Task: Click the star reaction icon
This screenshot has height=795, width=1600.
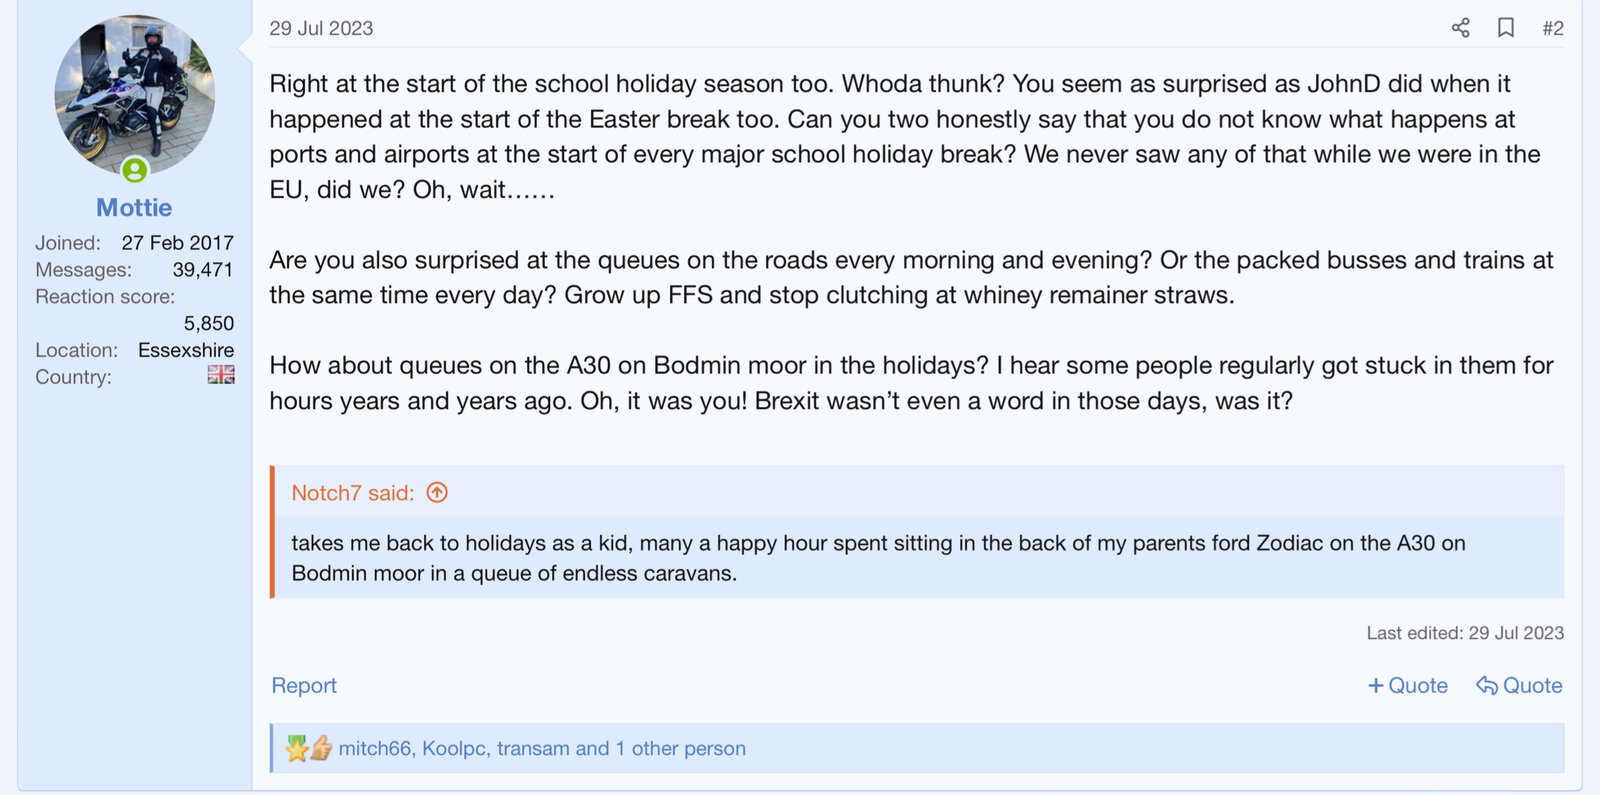Action: 296,748
